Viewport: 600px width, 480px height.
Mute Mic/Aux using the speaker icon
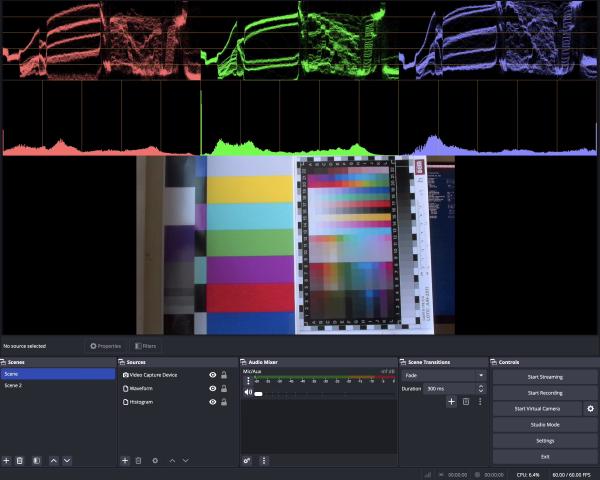coord(248,392)
